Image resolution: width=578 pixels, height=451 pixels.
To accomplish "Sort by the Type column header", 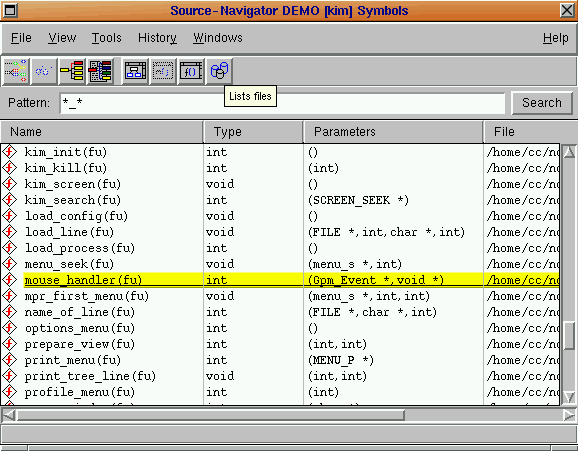I will (253, 132).
